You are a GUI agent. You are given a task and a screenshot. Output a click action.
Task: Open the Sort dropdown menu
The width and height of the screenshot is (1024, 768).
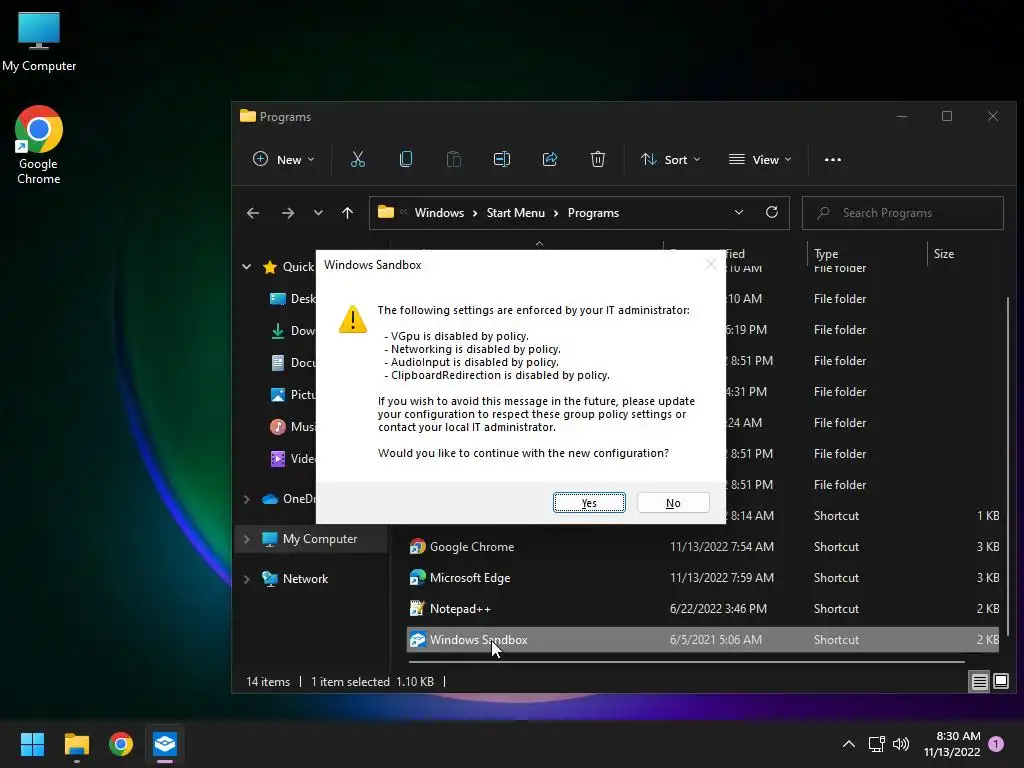pos(671,159)
